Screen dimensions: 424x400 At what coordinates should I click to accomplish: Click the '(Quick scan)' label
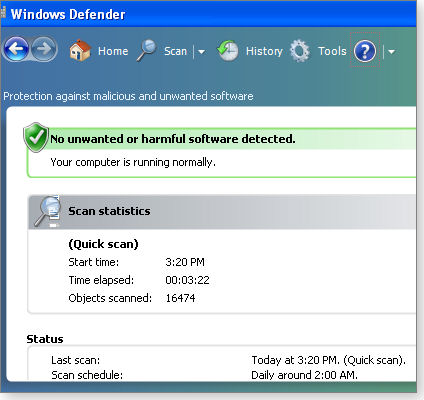click(x=103, y=244)
